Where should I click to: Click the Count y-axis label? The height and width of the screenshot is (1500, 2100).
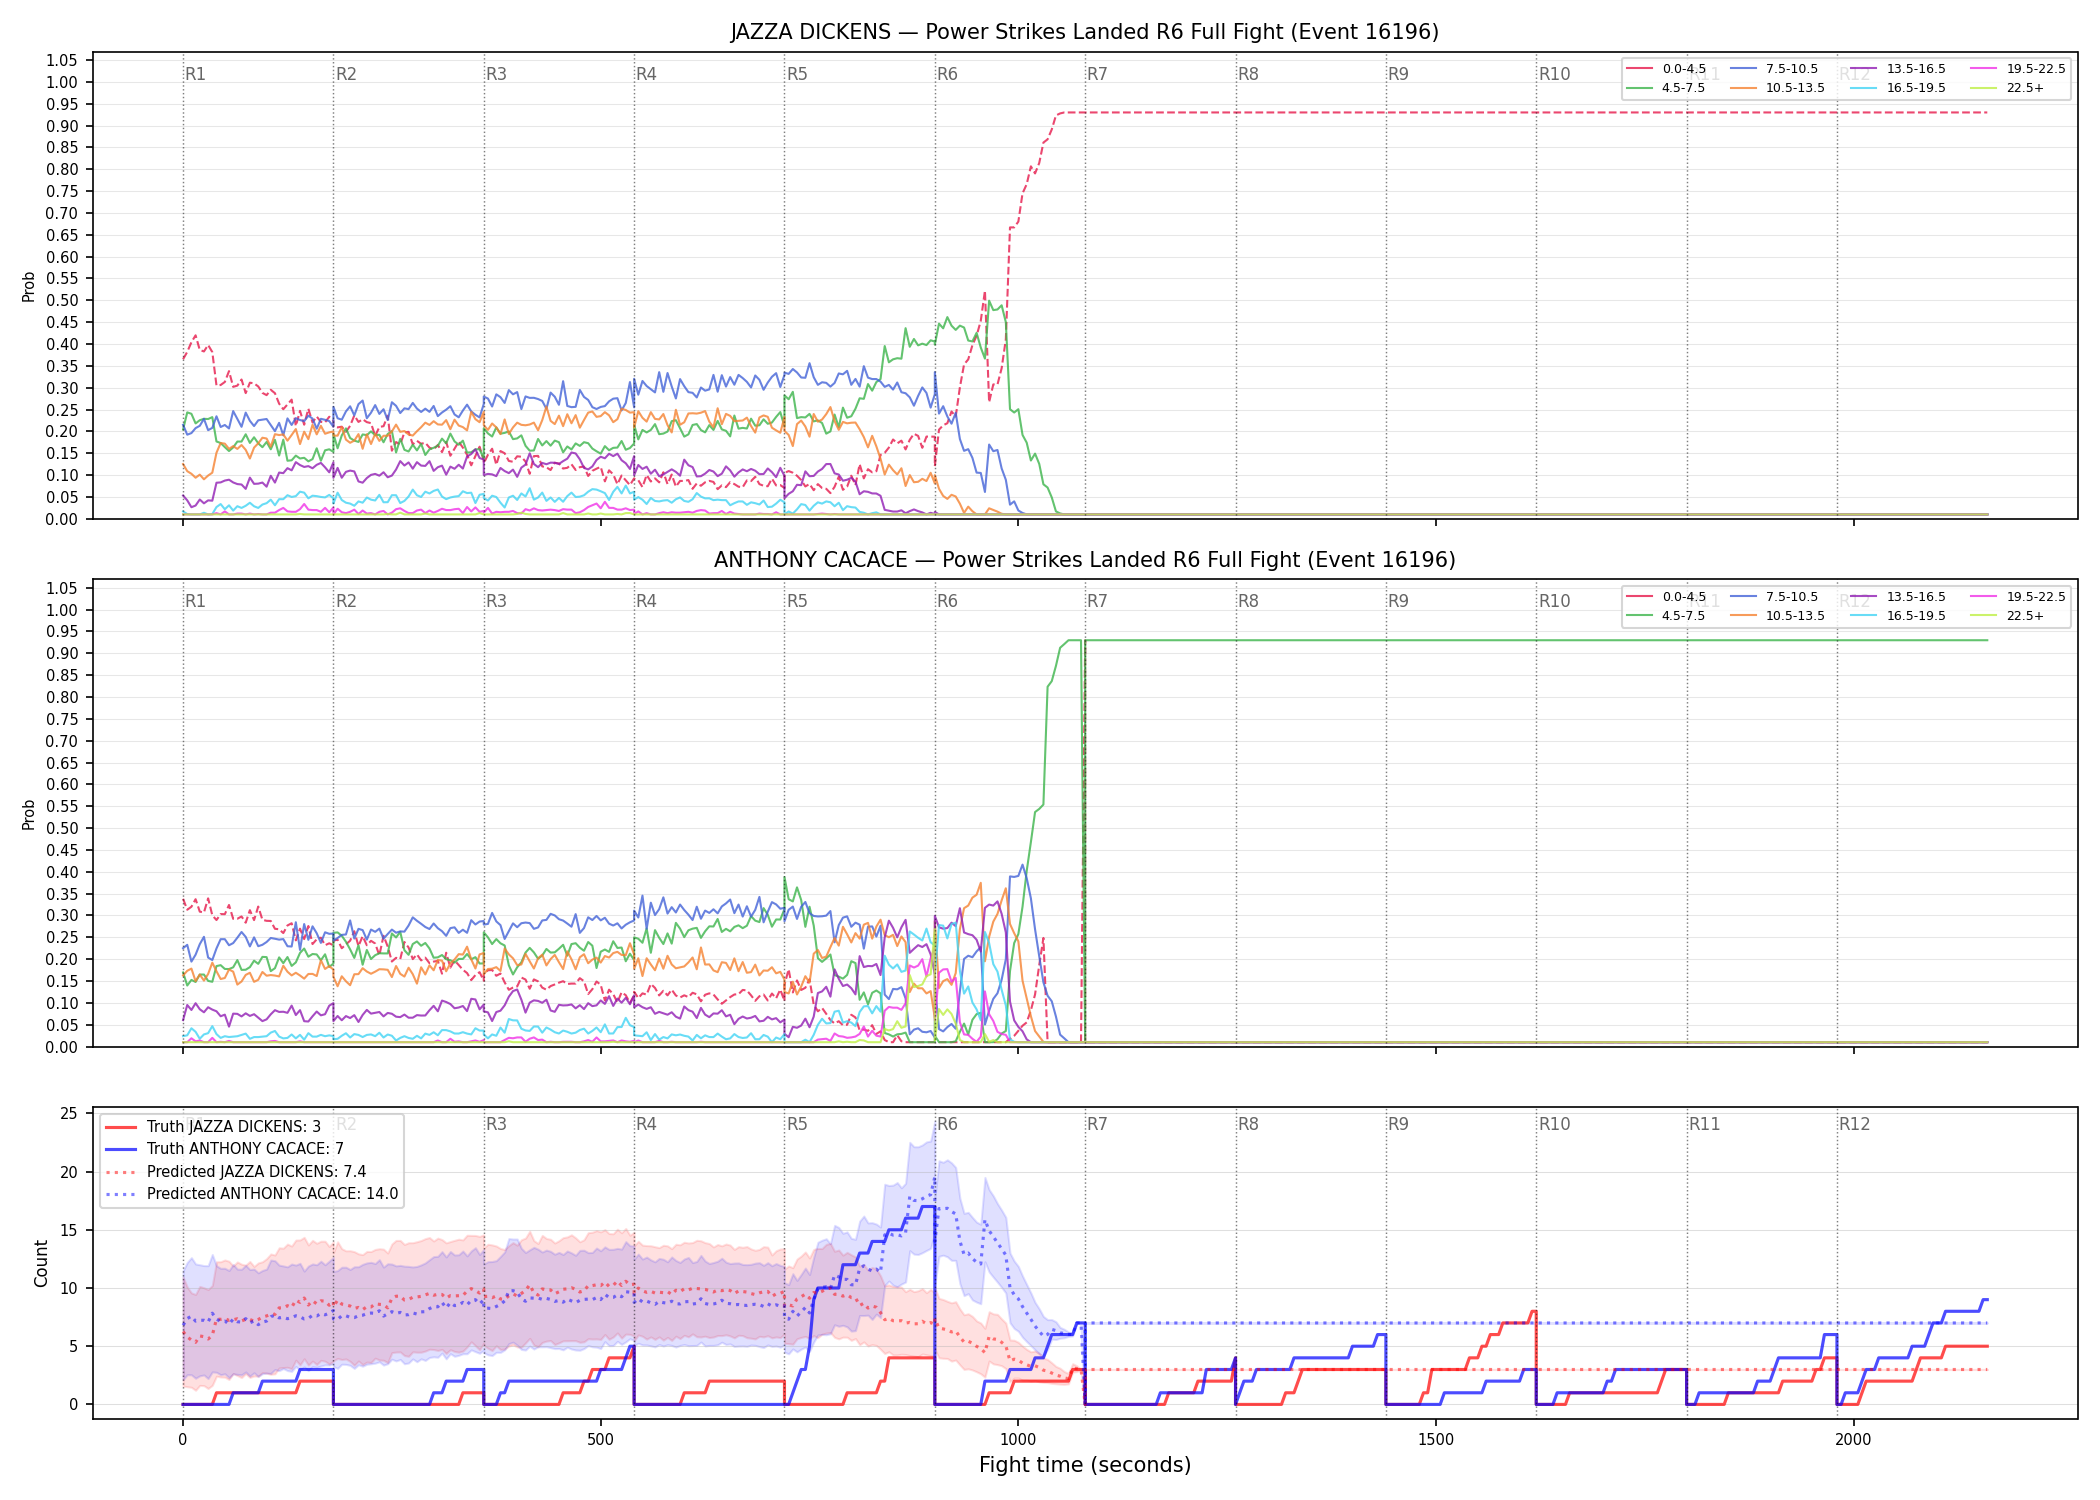[41, 1263]
